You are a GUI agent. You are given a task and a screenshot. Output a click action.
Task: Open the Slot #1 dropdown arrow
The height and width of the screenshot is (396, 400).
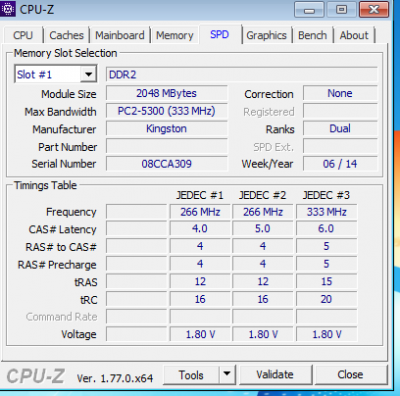click(88, 74)
